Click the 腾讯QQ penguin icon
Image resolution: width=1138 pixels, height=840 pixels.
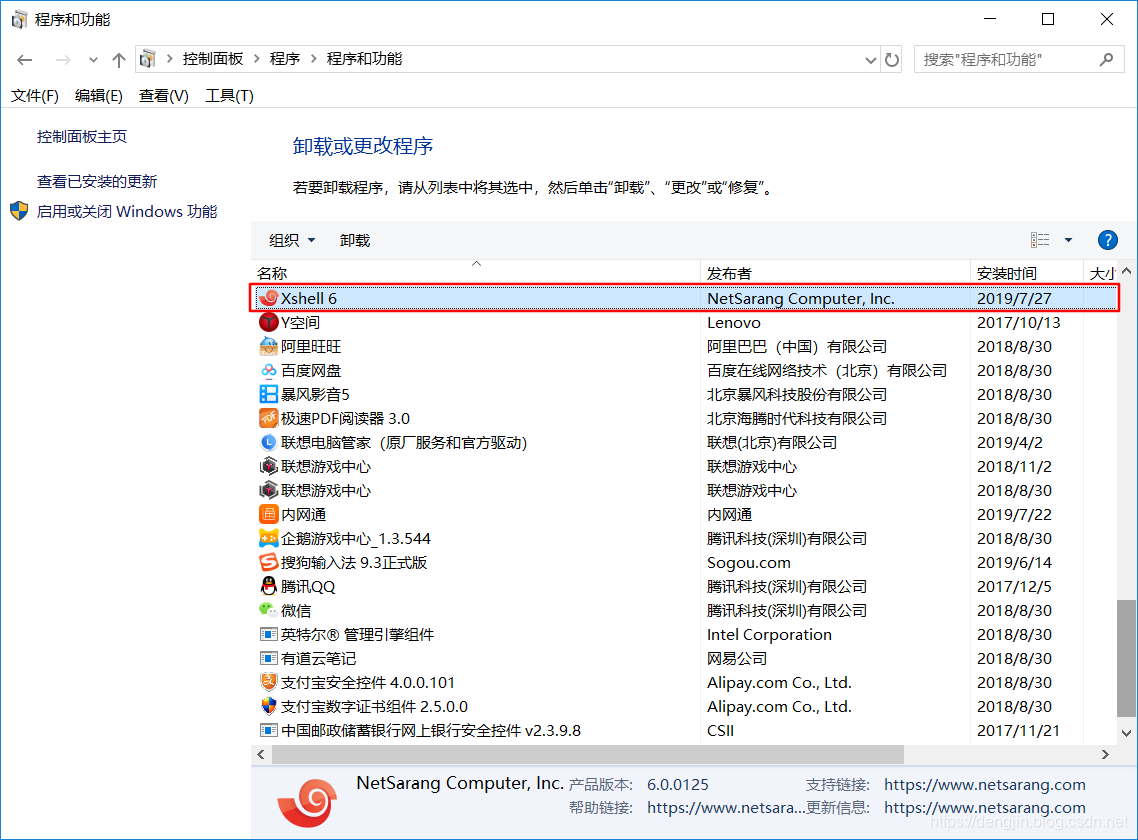click(269, 585)
